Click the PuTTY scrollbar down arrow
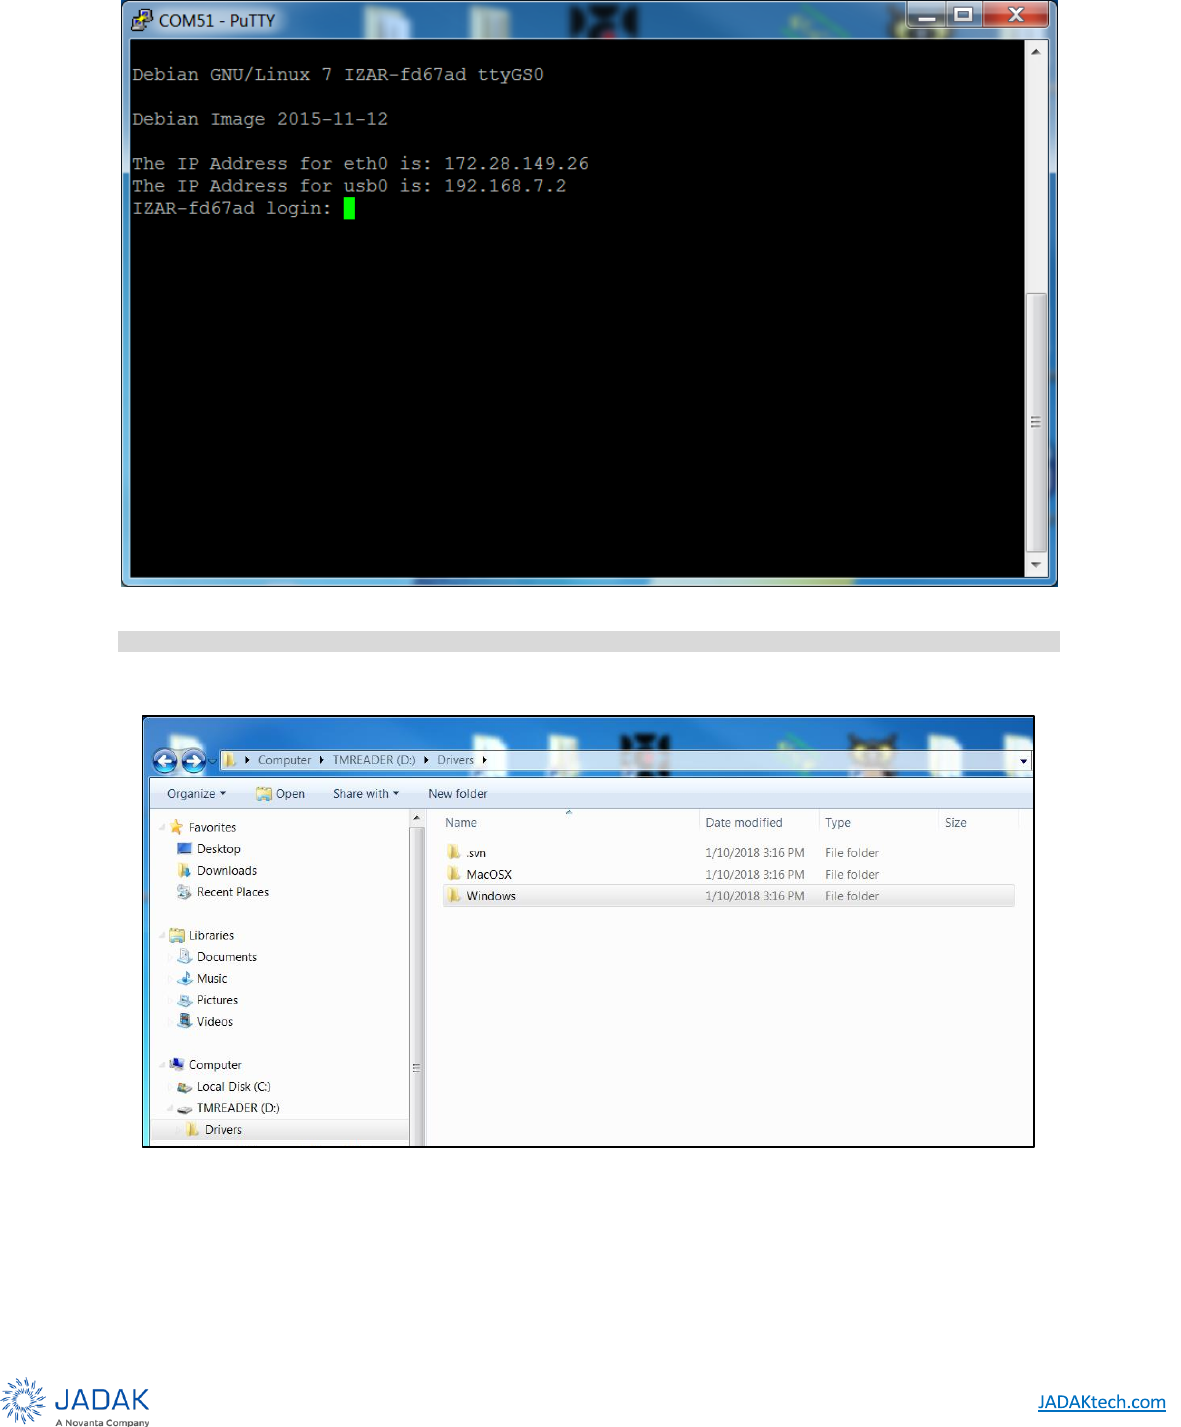Image resolution: width=1181 pixels, height=1427 pixels. [x=1036, y=565]
